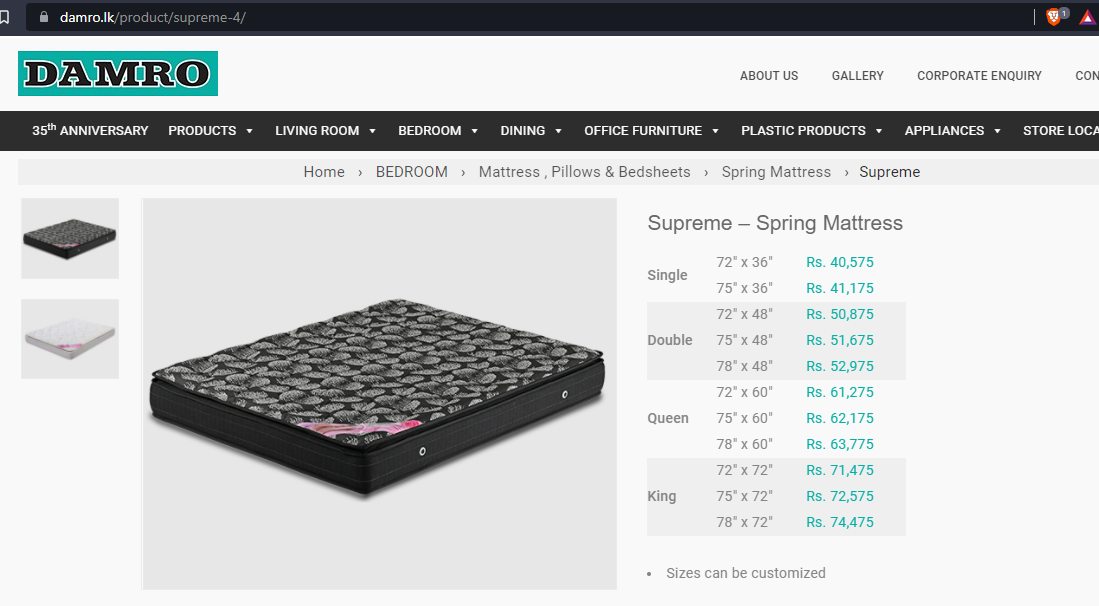Go to Home breadcrumb
Image resolution: width=1099 pixels, height=606 pixels.
pos(324,172)
